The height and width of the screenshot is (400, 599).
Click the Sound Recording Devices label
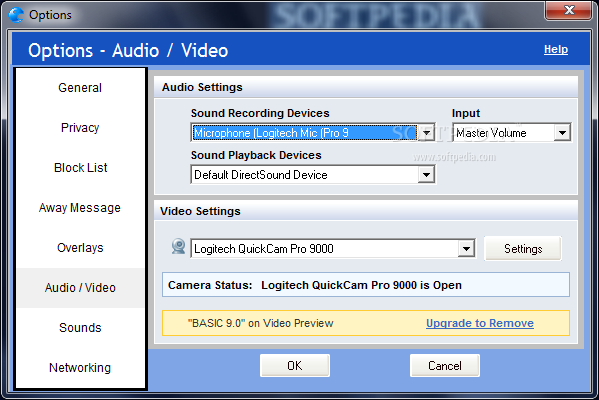click(x=260, y=113)
